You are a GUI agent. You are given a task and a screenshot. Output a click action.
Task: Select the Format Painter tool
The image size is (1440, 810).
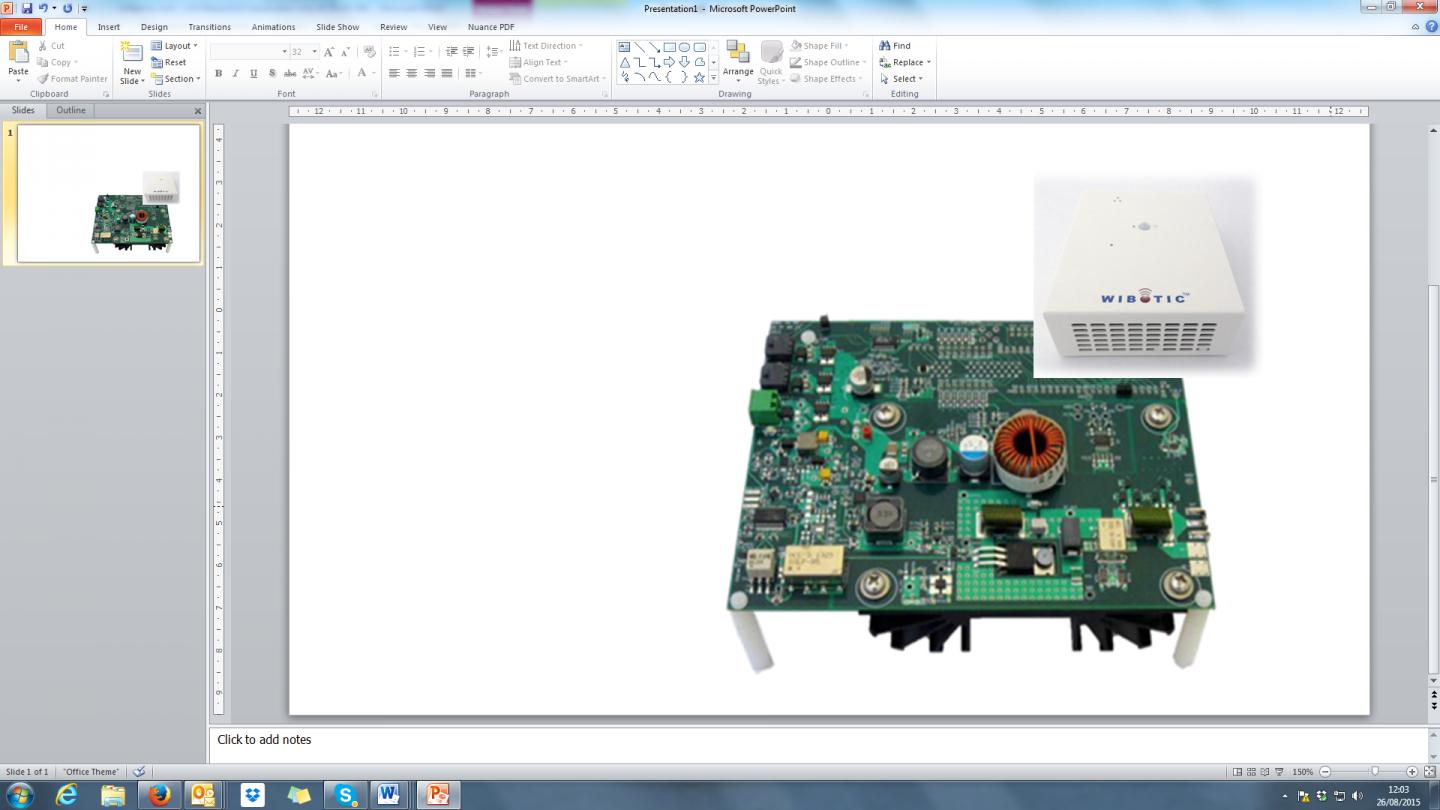click(72, 78)
